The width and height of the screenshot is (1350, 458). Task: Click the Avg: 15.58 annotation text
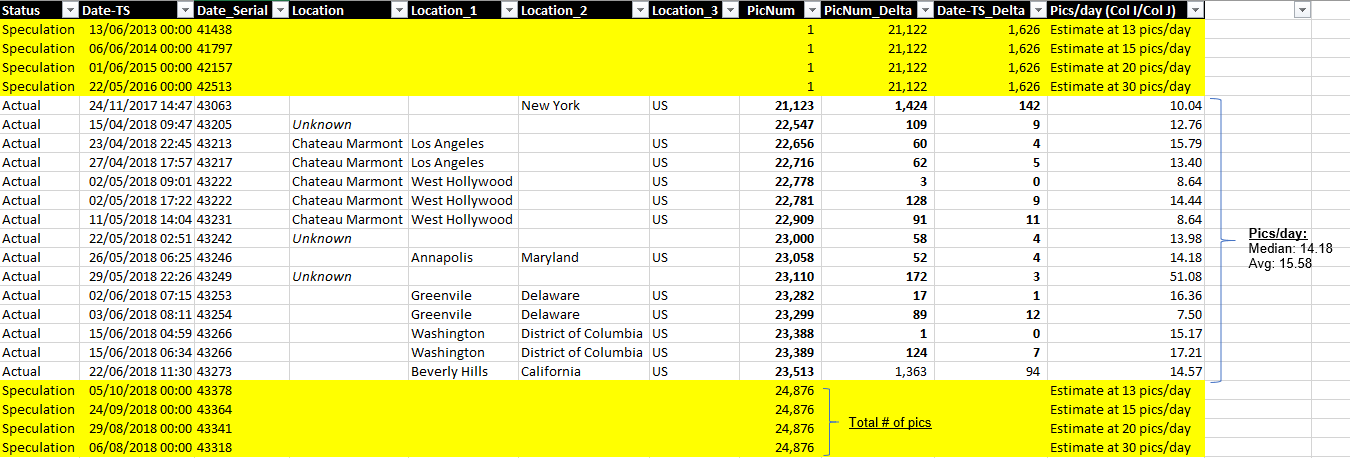click(1279, 264)
